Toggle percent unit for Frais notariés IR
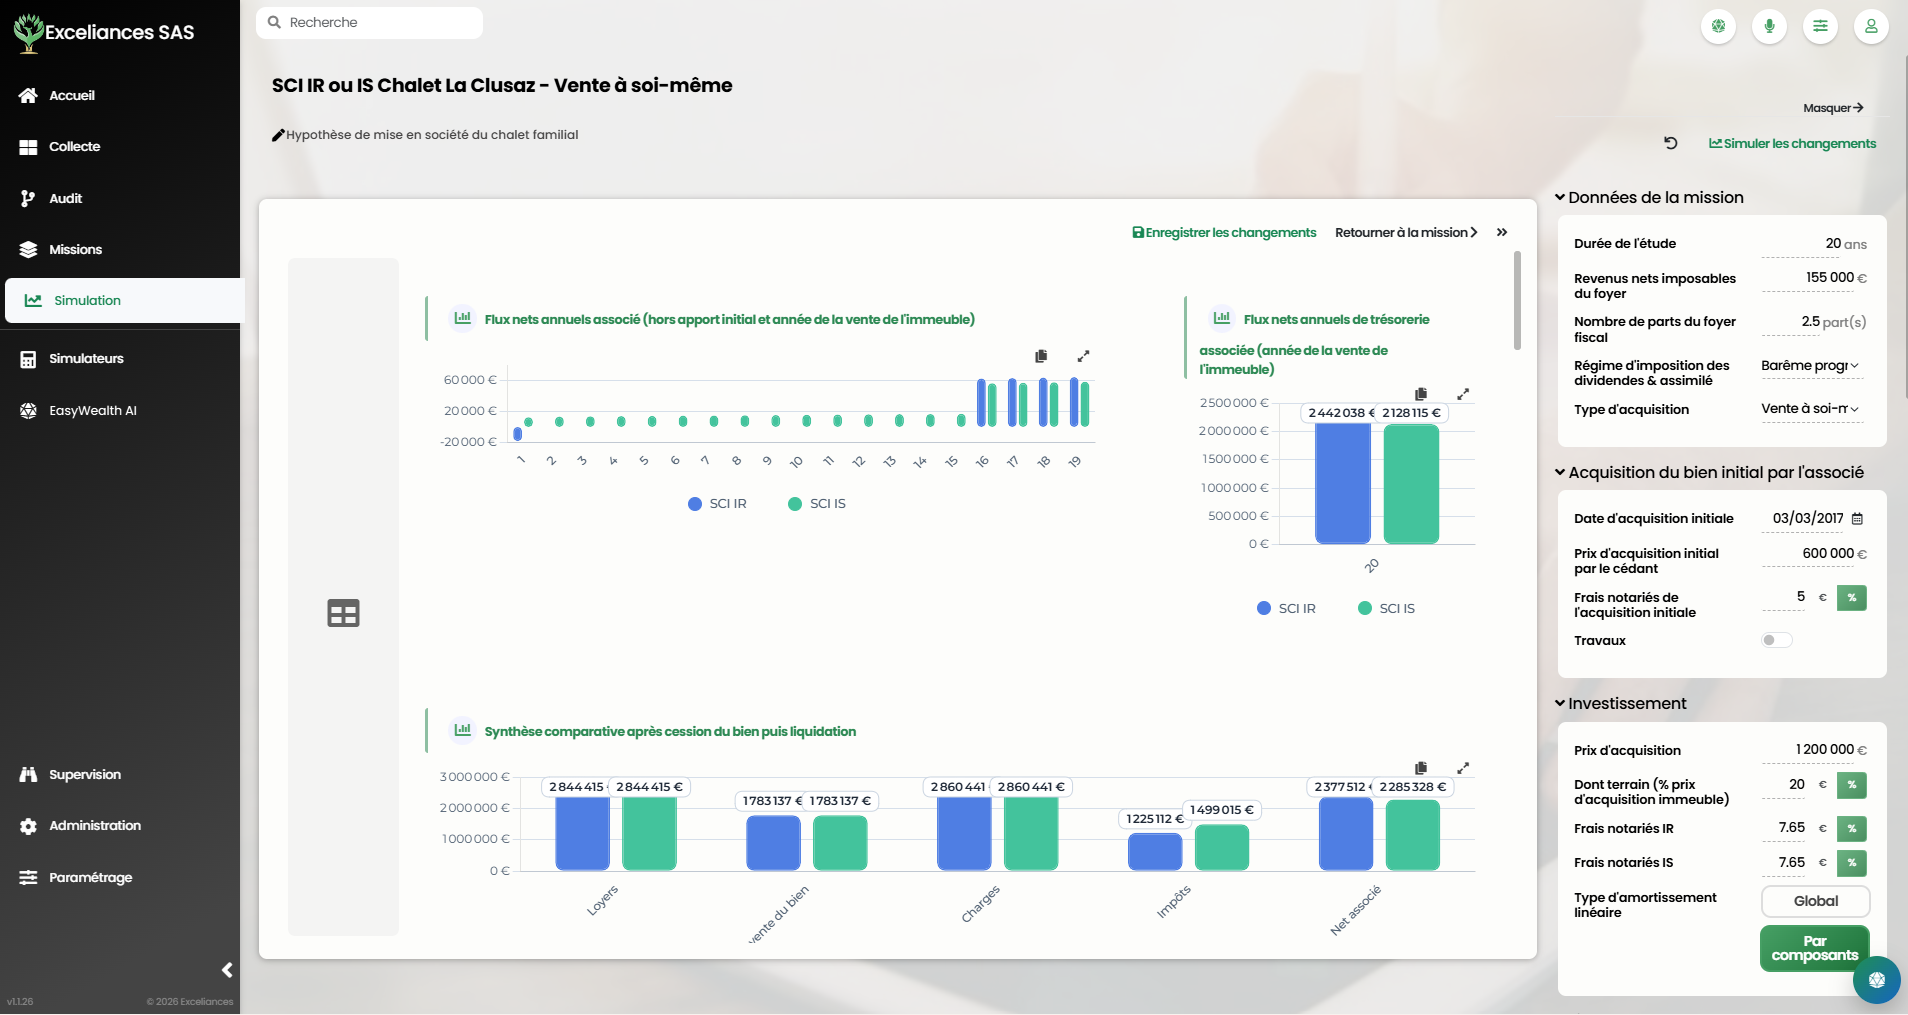The height and width of the screenshot is (1015, 1908). pyautogui.click(x=1852, y=829)
